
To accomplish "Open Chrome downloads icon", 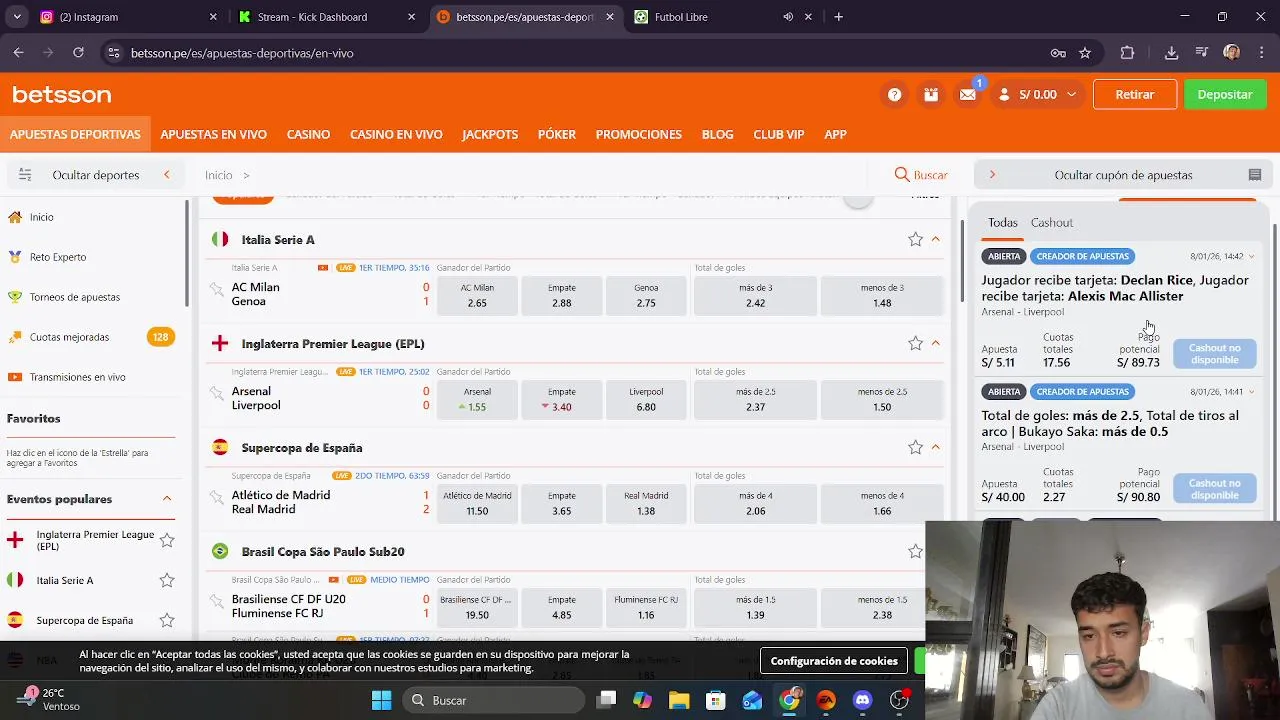I will point(1172,53).
